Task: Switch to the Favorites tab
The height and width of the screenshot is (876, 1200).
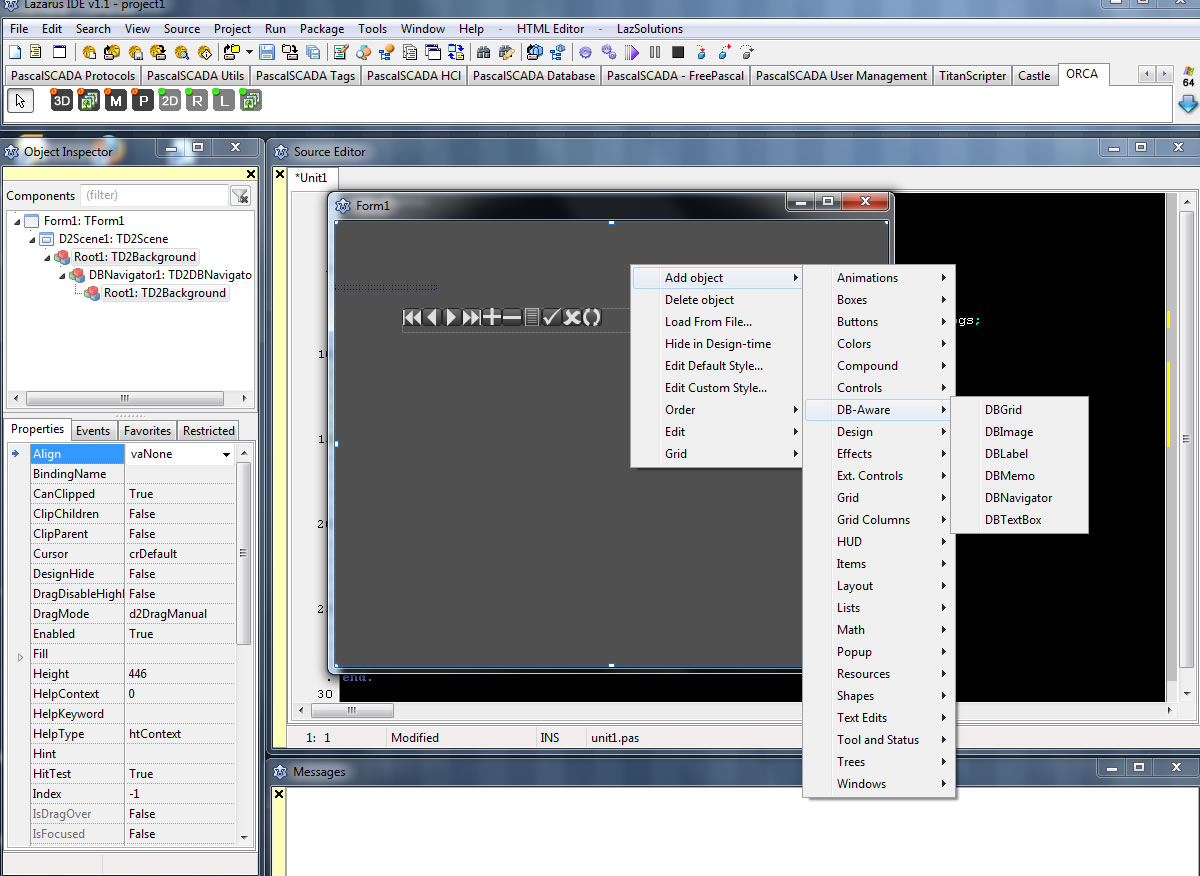Action: [x=147, y=431]
